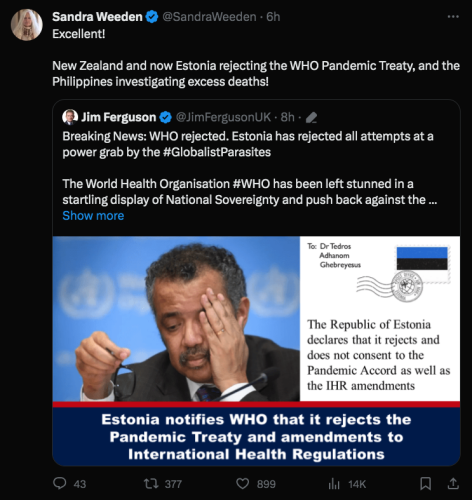Screen dimensions: 472x500
Task: Open the 6h post timestamp
Action: [273, 17]
